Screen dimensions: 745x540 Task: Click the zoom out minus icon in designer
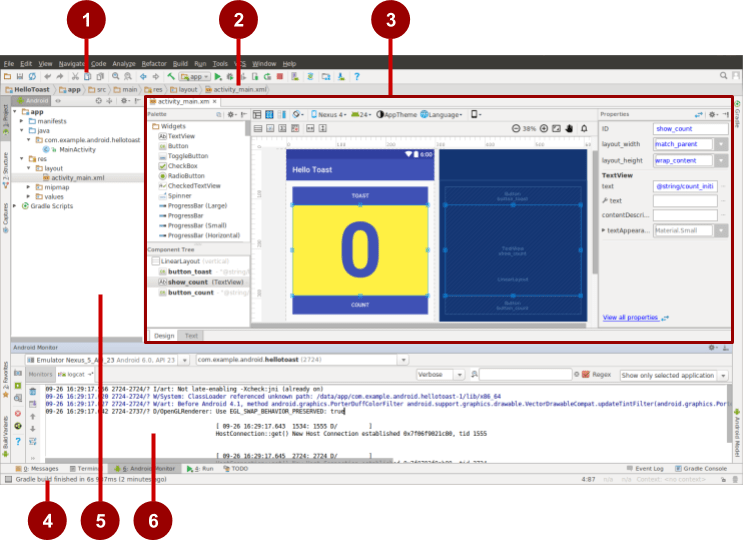pos(516,129)
